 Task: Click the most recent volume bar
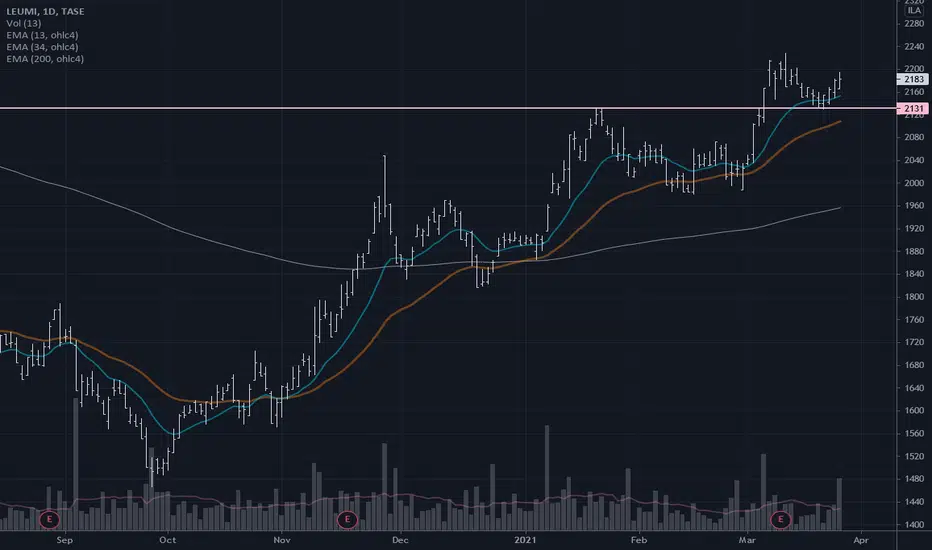coord(839,504)
